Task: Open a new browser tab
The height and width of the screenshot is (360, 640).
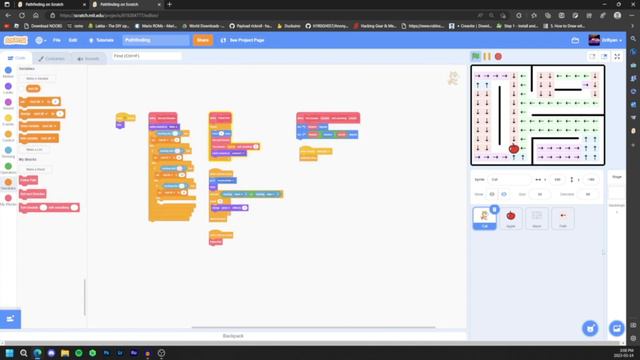Action: click(x=169, y=4)
